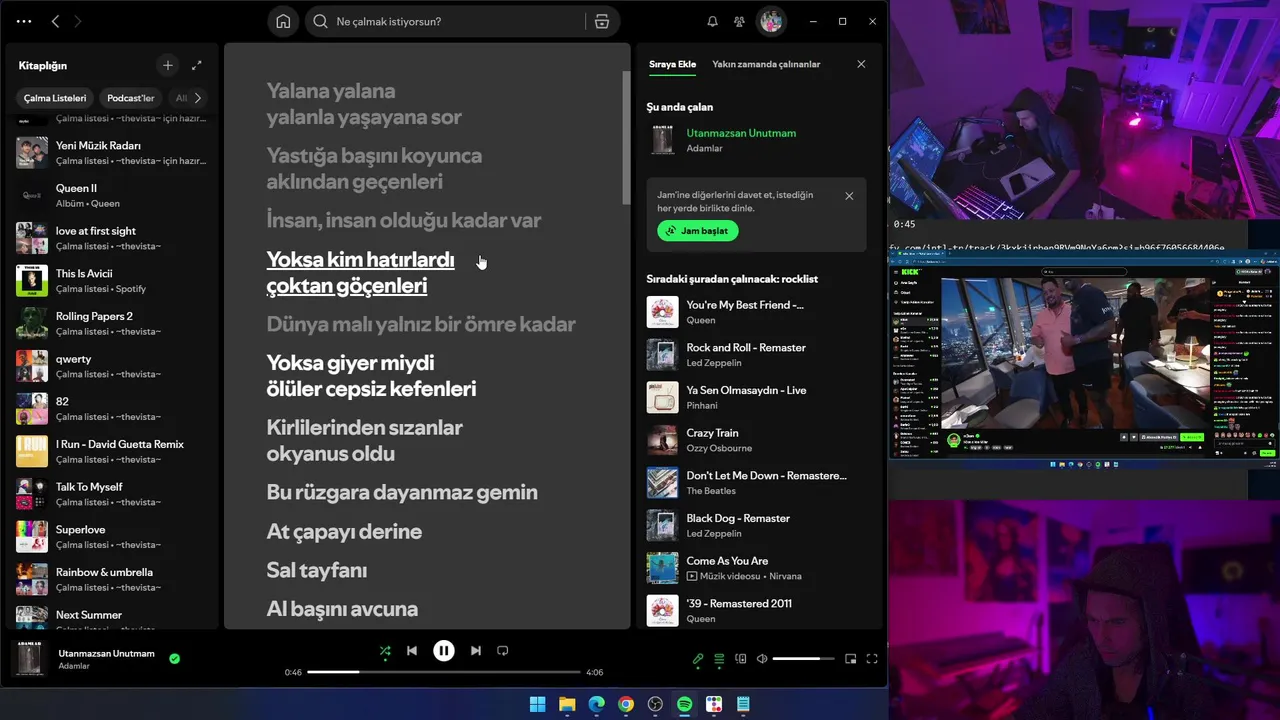
Task: Open the Superlove playlist
Action: [111, 537]
